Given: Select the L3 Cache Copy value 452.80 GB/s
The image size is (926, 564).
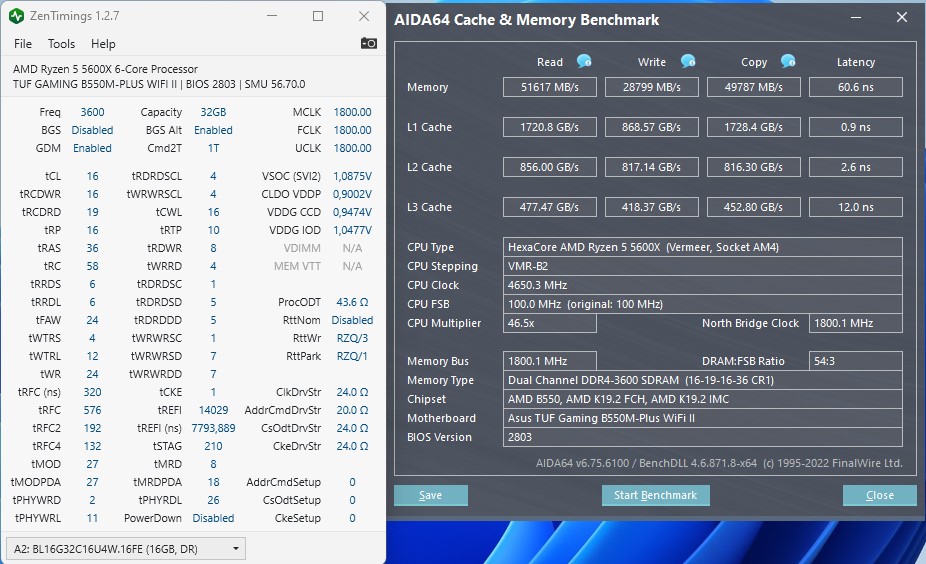Looking at the screenshot, I should pos(754,207).
